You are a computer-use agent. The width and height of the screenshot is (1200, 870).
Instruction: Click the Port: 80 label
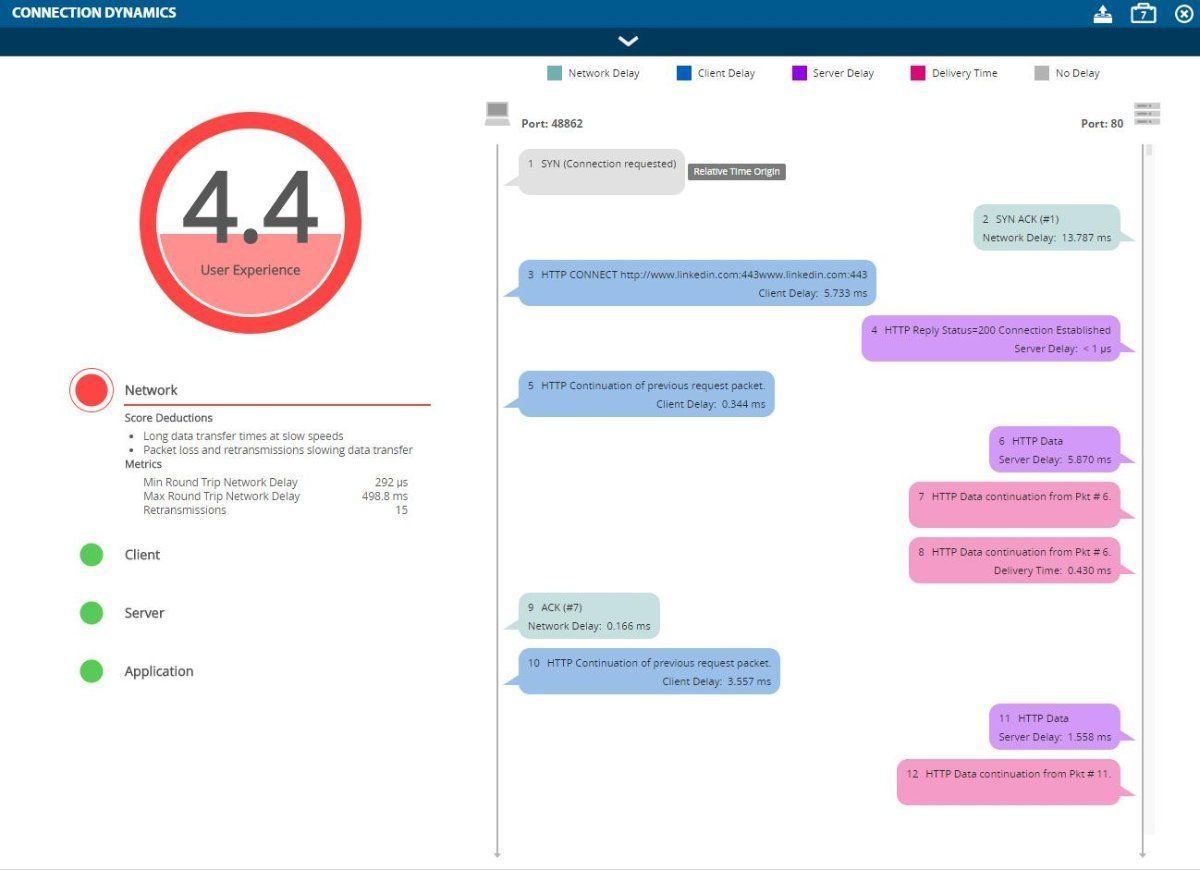1102,124
